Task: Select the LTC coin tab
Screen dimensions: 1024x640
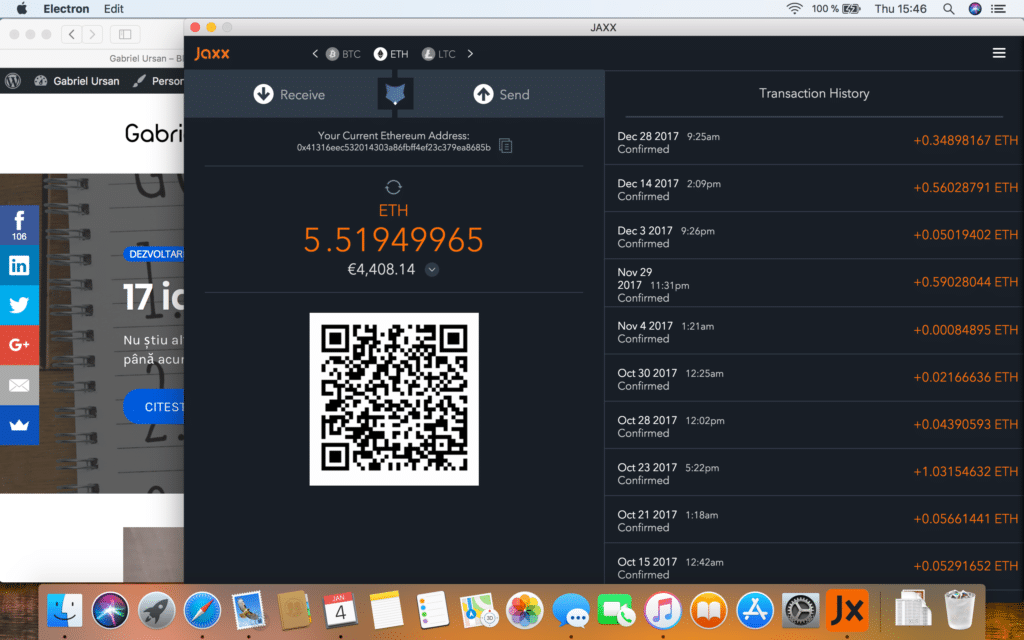Action: [x=439, y=54]
